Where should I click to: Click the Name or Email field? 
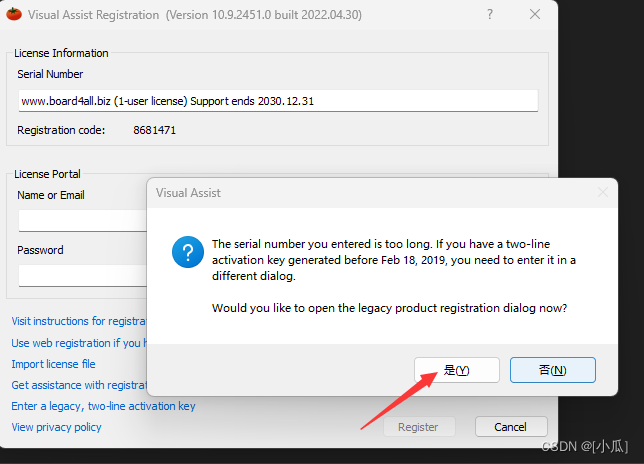point(83,221)
